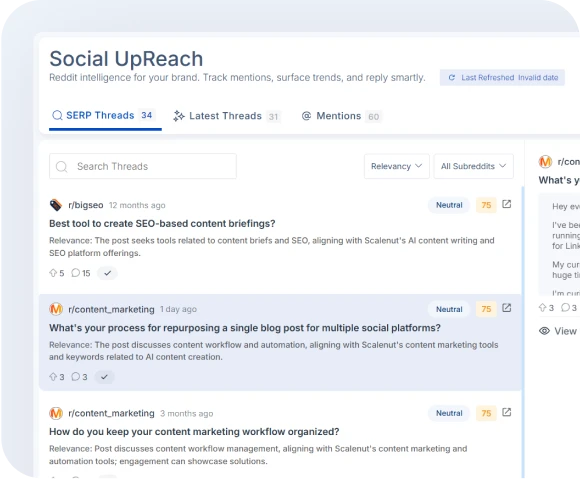
Task: Go to the Mentions tab
Action: (342, 116)
